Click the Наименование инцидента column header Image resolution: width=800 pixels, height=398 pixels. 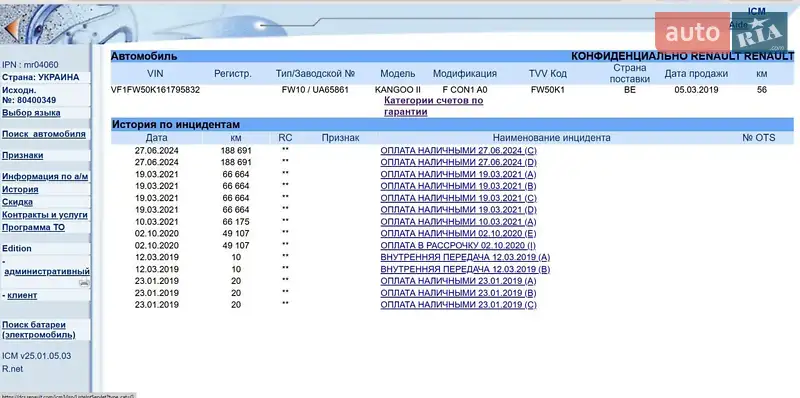pos(551,138)
